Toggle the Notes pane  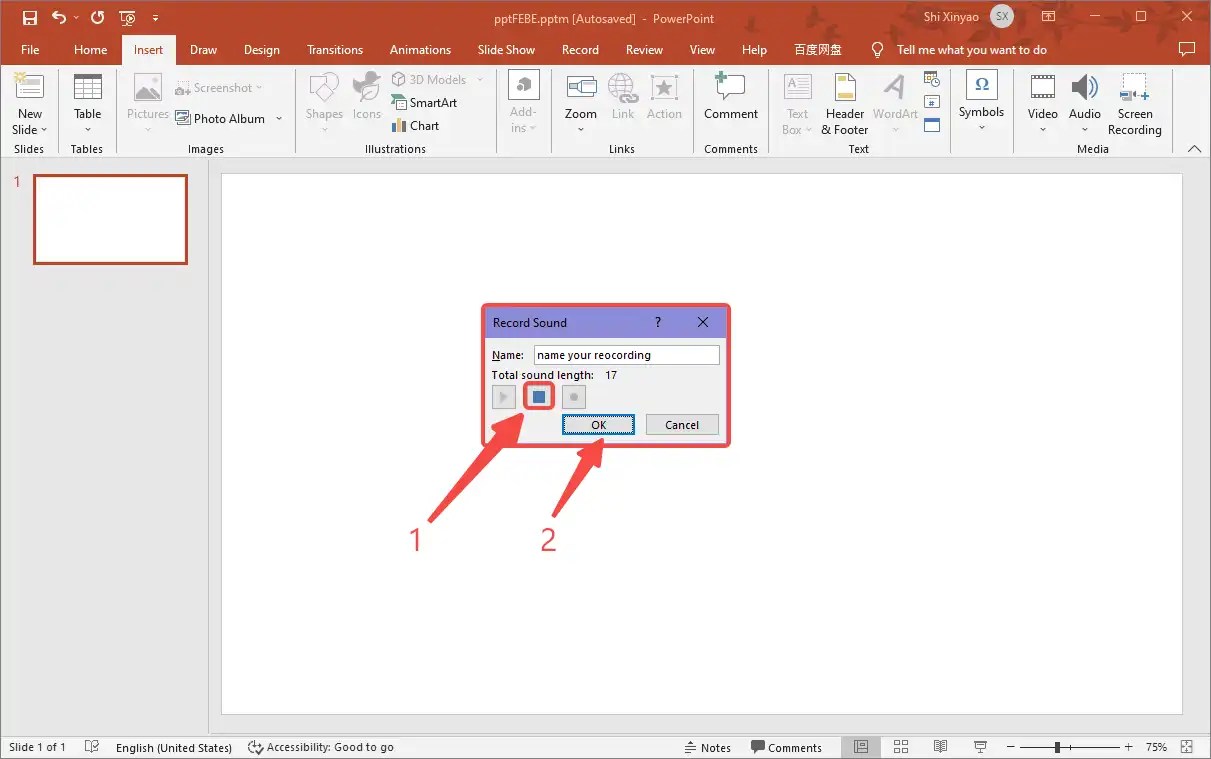pos(708,747)
